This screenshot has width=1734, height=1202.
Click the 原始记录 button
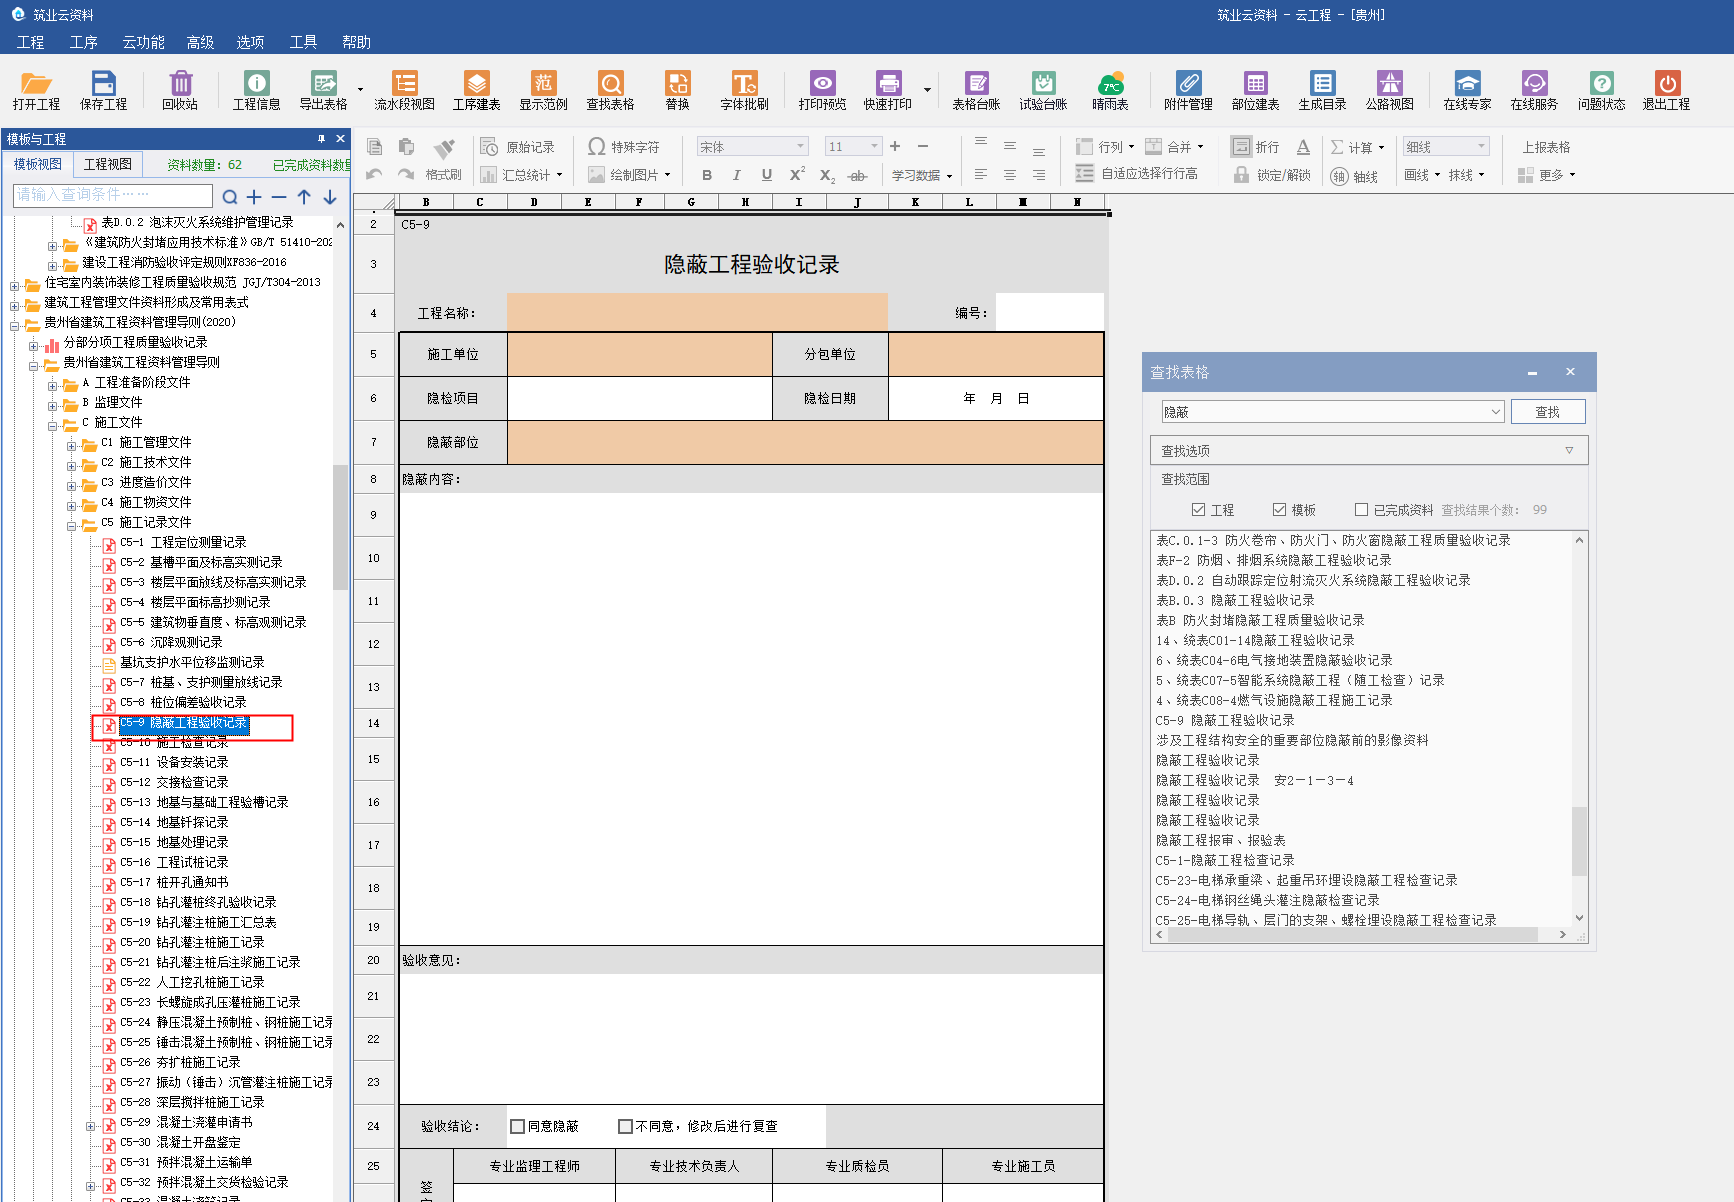coord(518,147)
